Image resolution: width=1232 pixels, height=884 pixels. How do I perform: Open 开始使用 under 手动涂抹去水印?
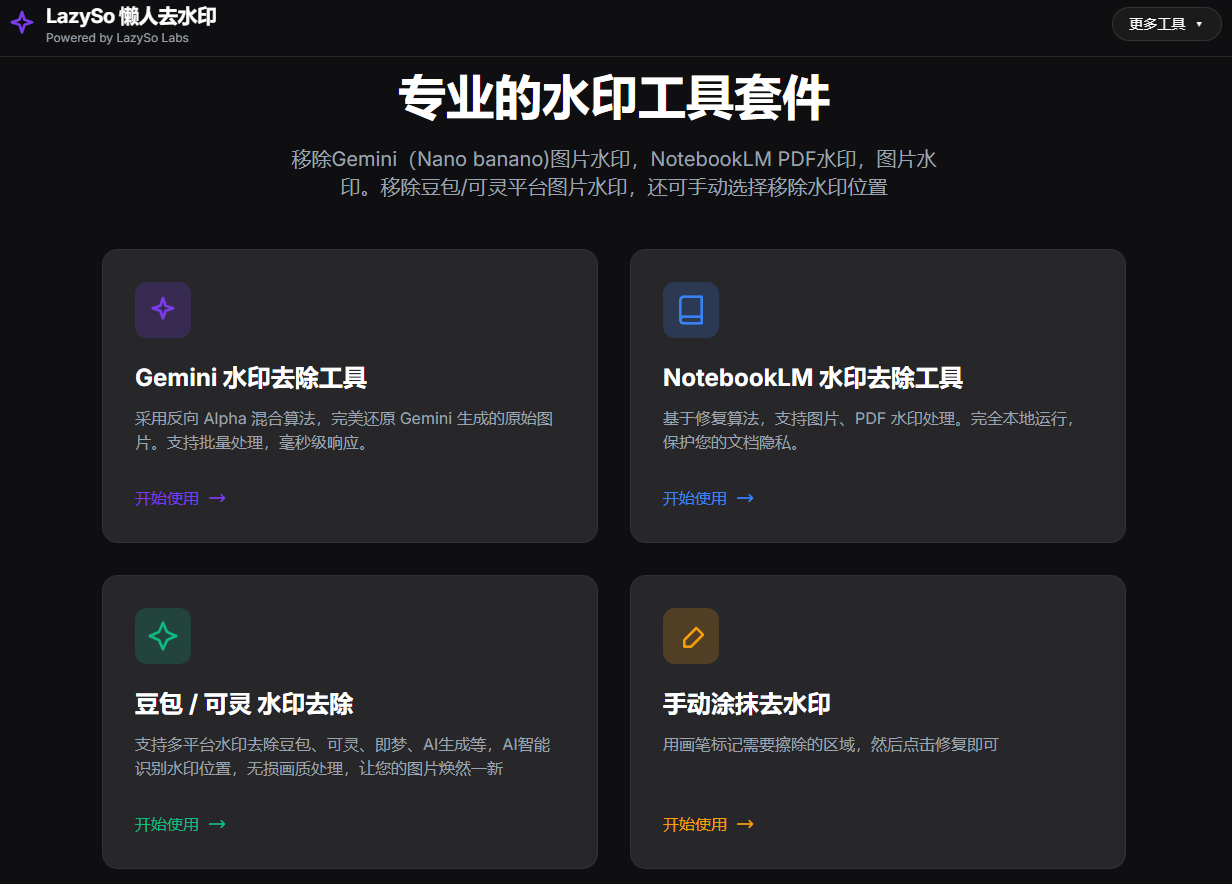693,824
